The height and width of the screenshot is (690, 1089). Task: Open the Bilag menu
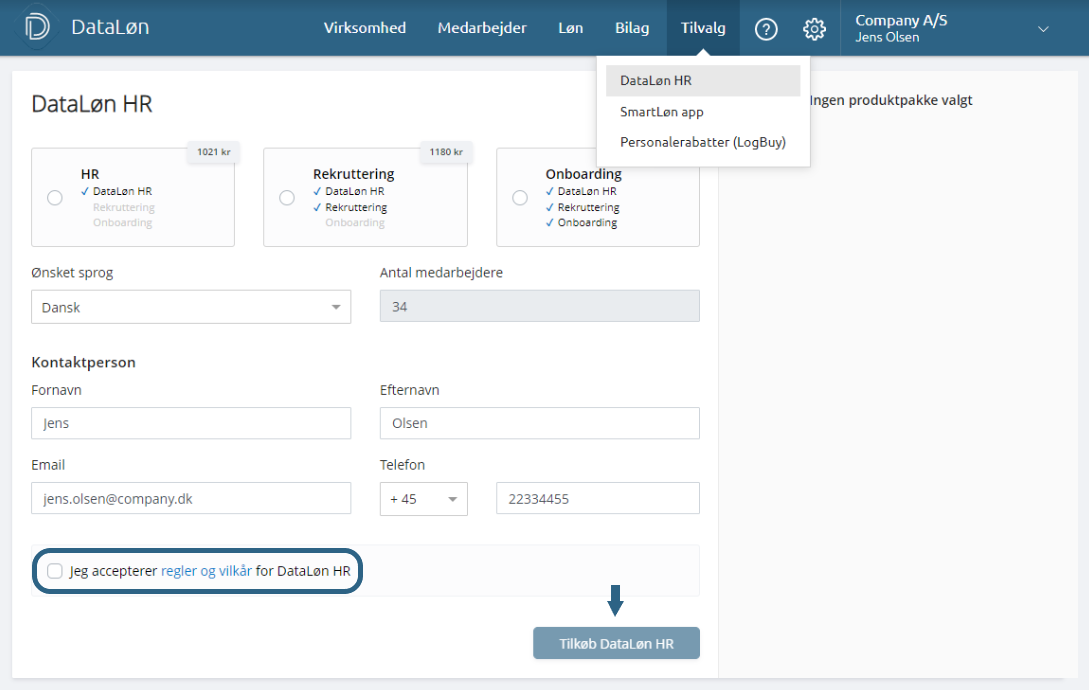point(632,28)
